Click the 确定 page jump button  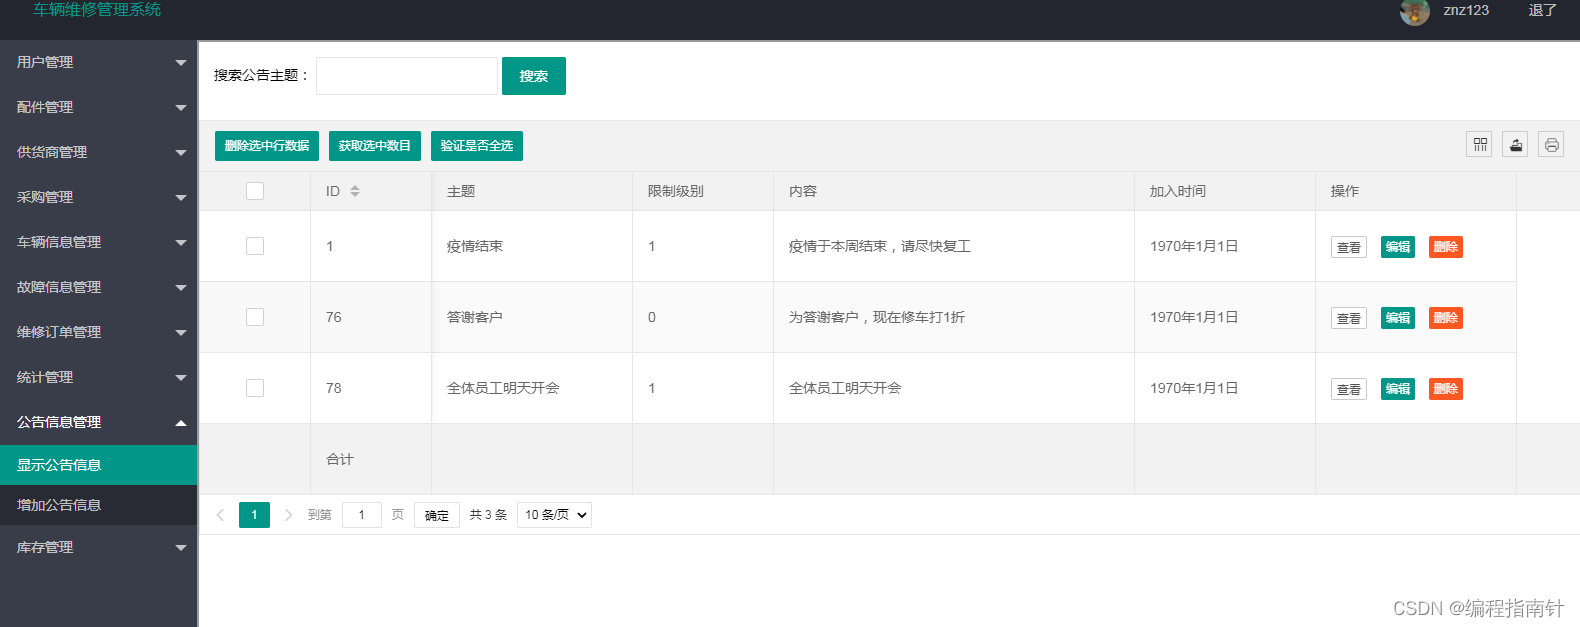(x=437, y=515)
